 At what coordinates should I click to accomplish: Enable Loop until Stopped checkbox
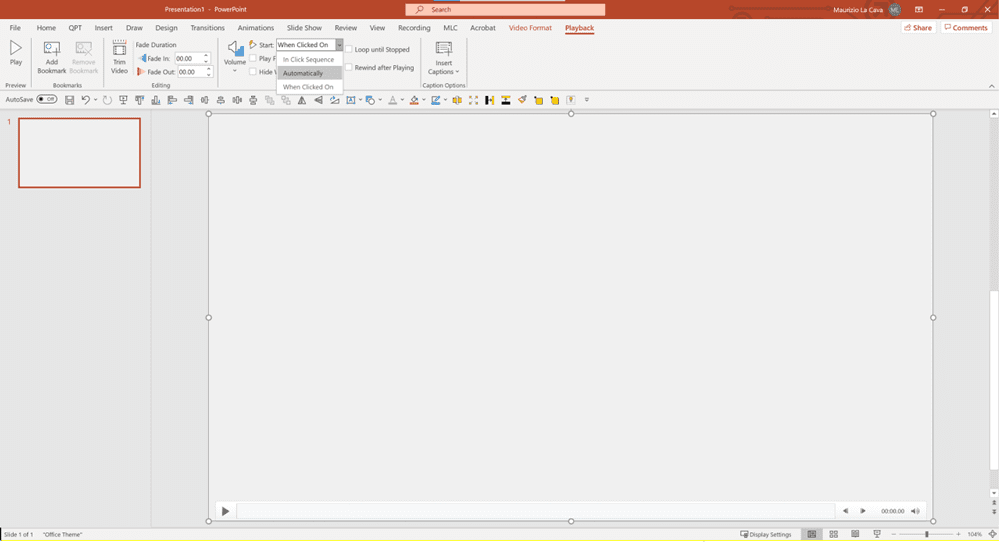coord(349,49)
